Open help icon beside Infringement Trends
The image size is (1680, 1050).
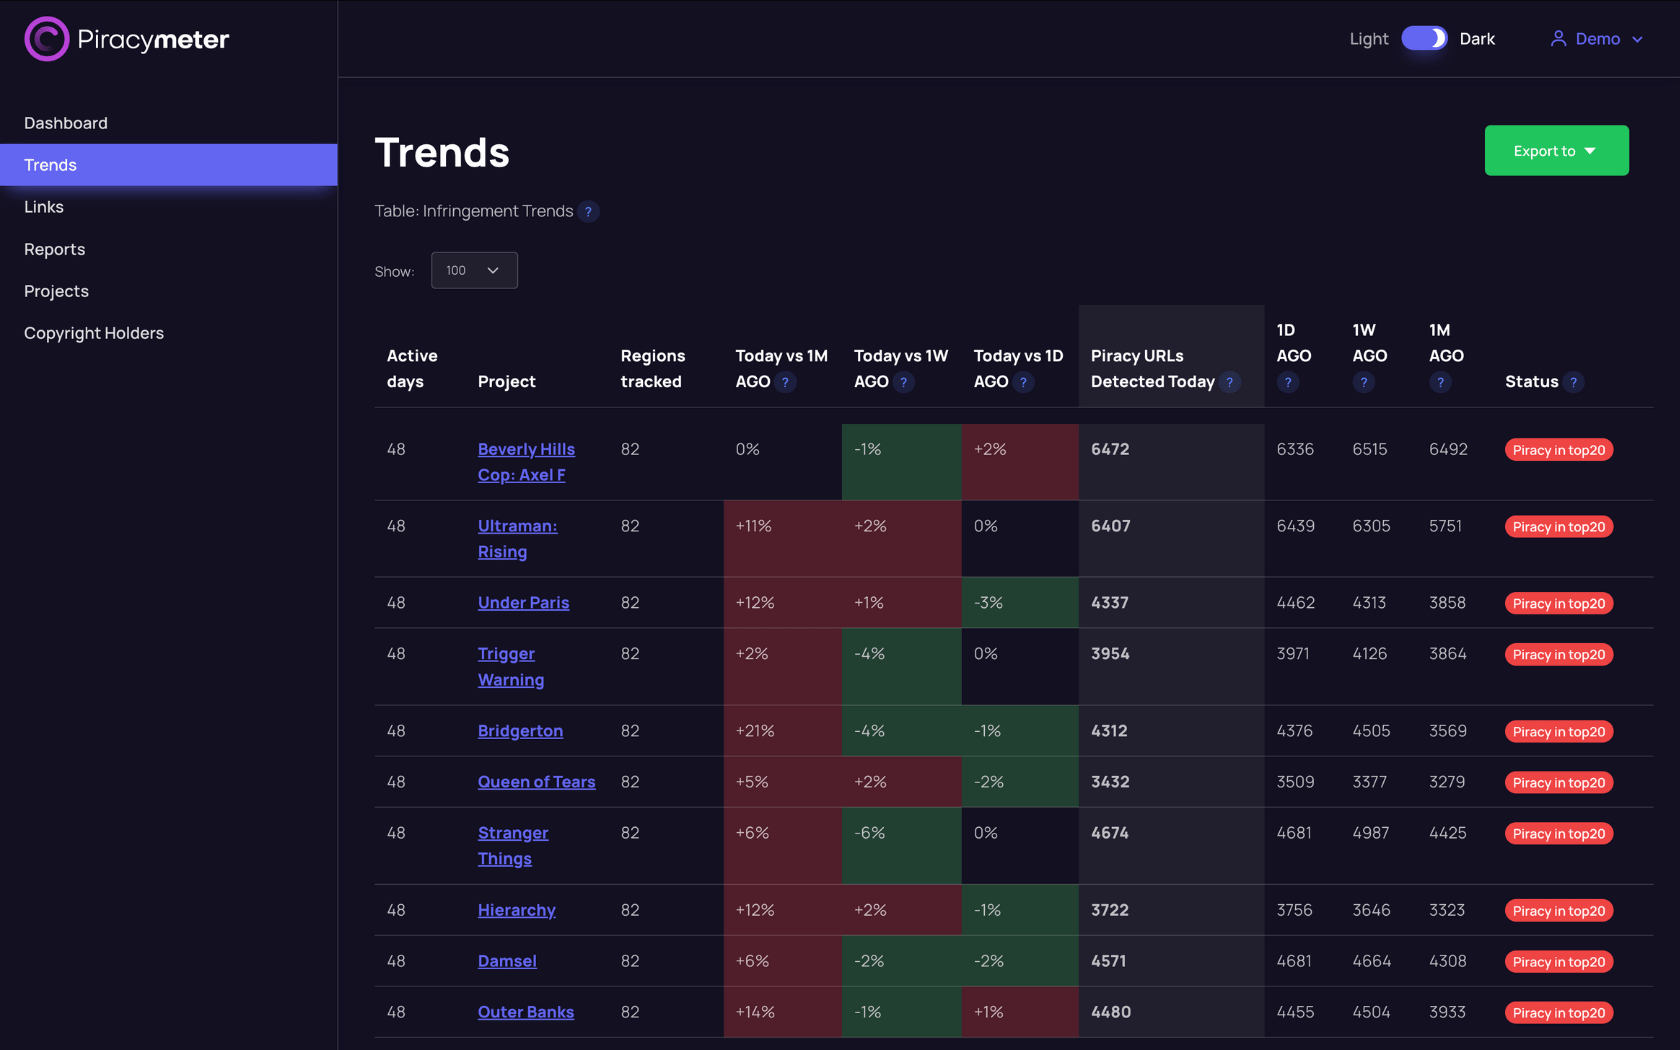(x=589, y=212)
